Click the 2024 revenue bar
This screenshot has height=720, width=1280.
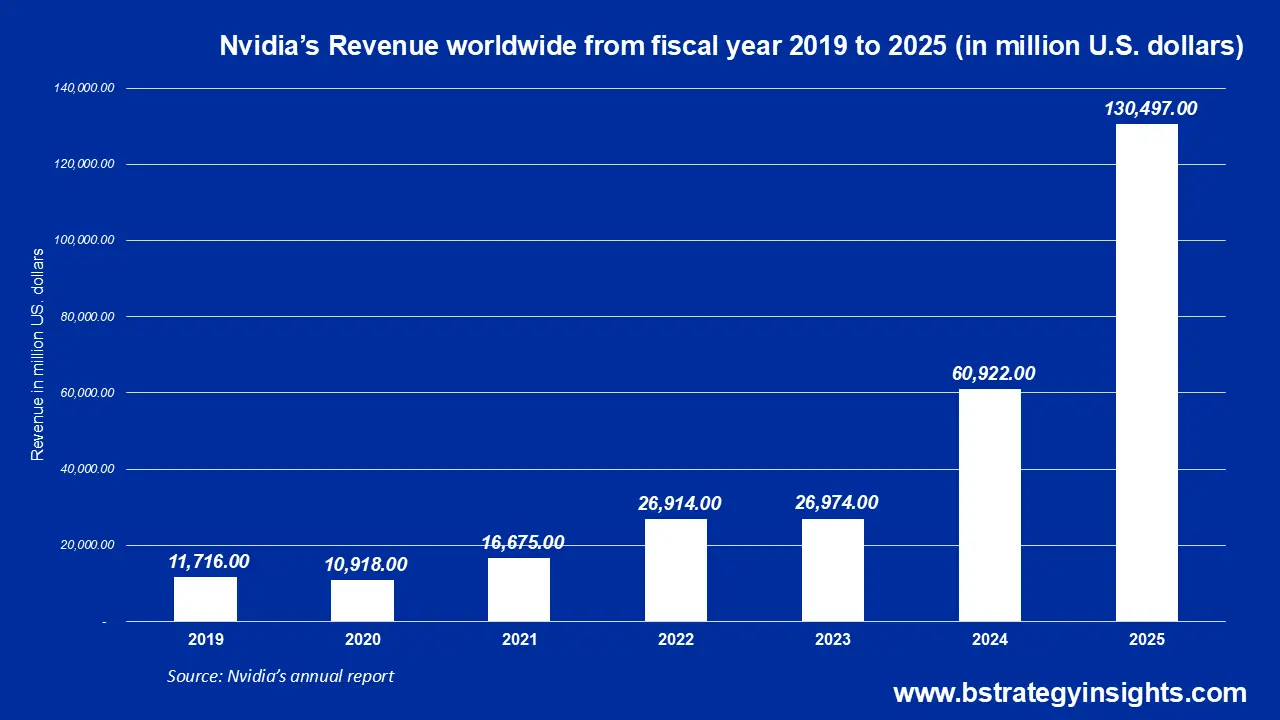tap(990, 505)
